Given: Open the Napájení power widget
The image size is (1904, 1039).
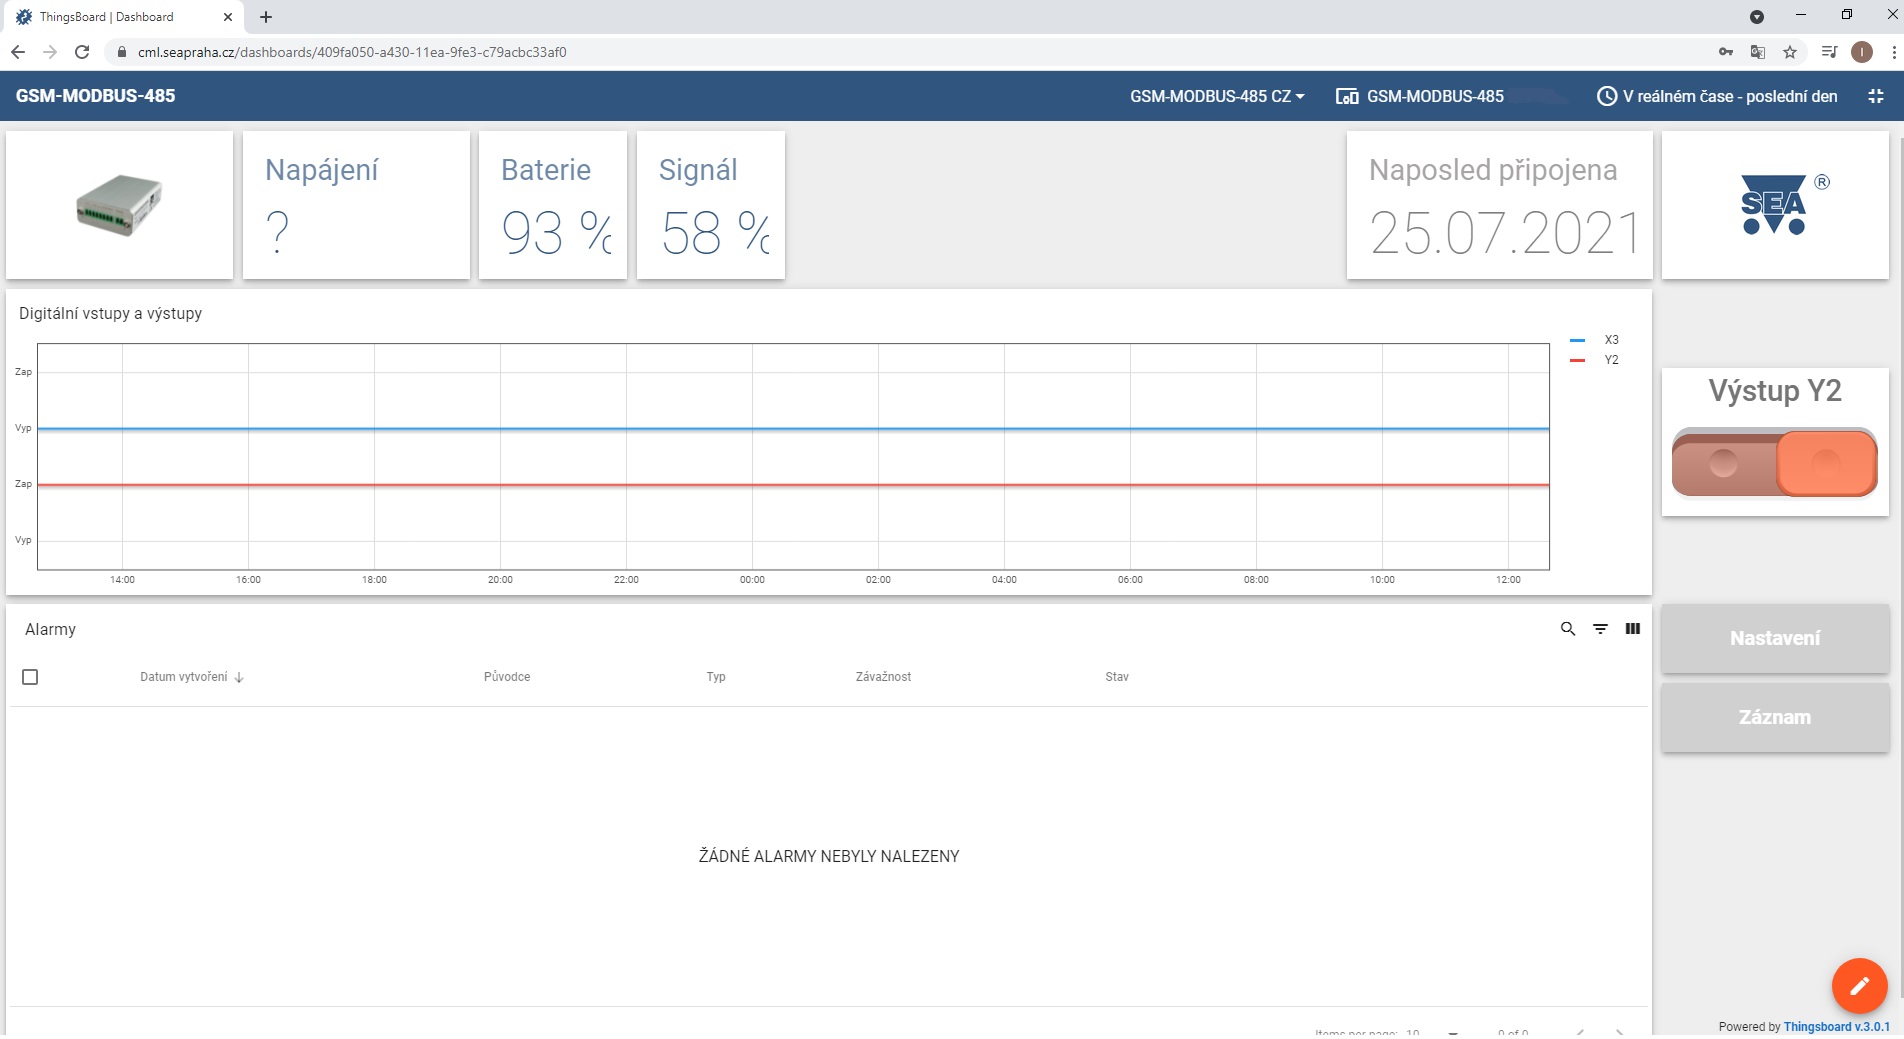Looking at the screenshot, I should (356, 205).
